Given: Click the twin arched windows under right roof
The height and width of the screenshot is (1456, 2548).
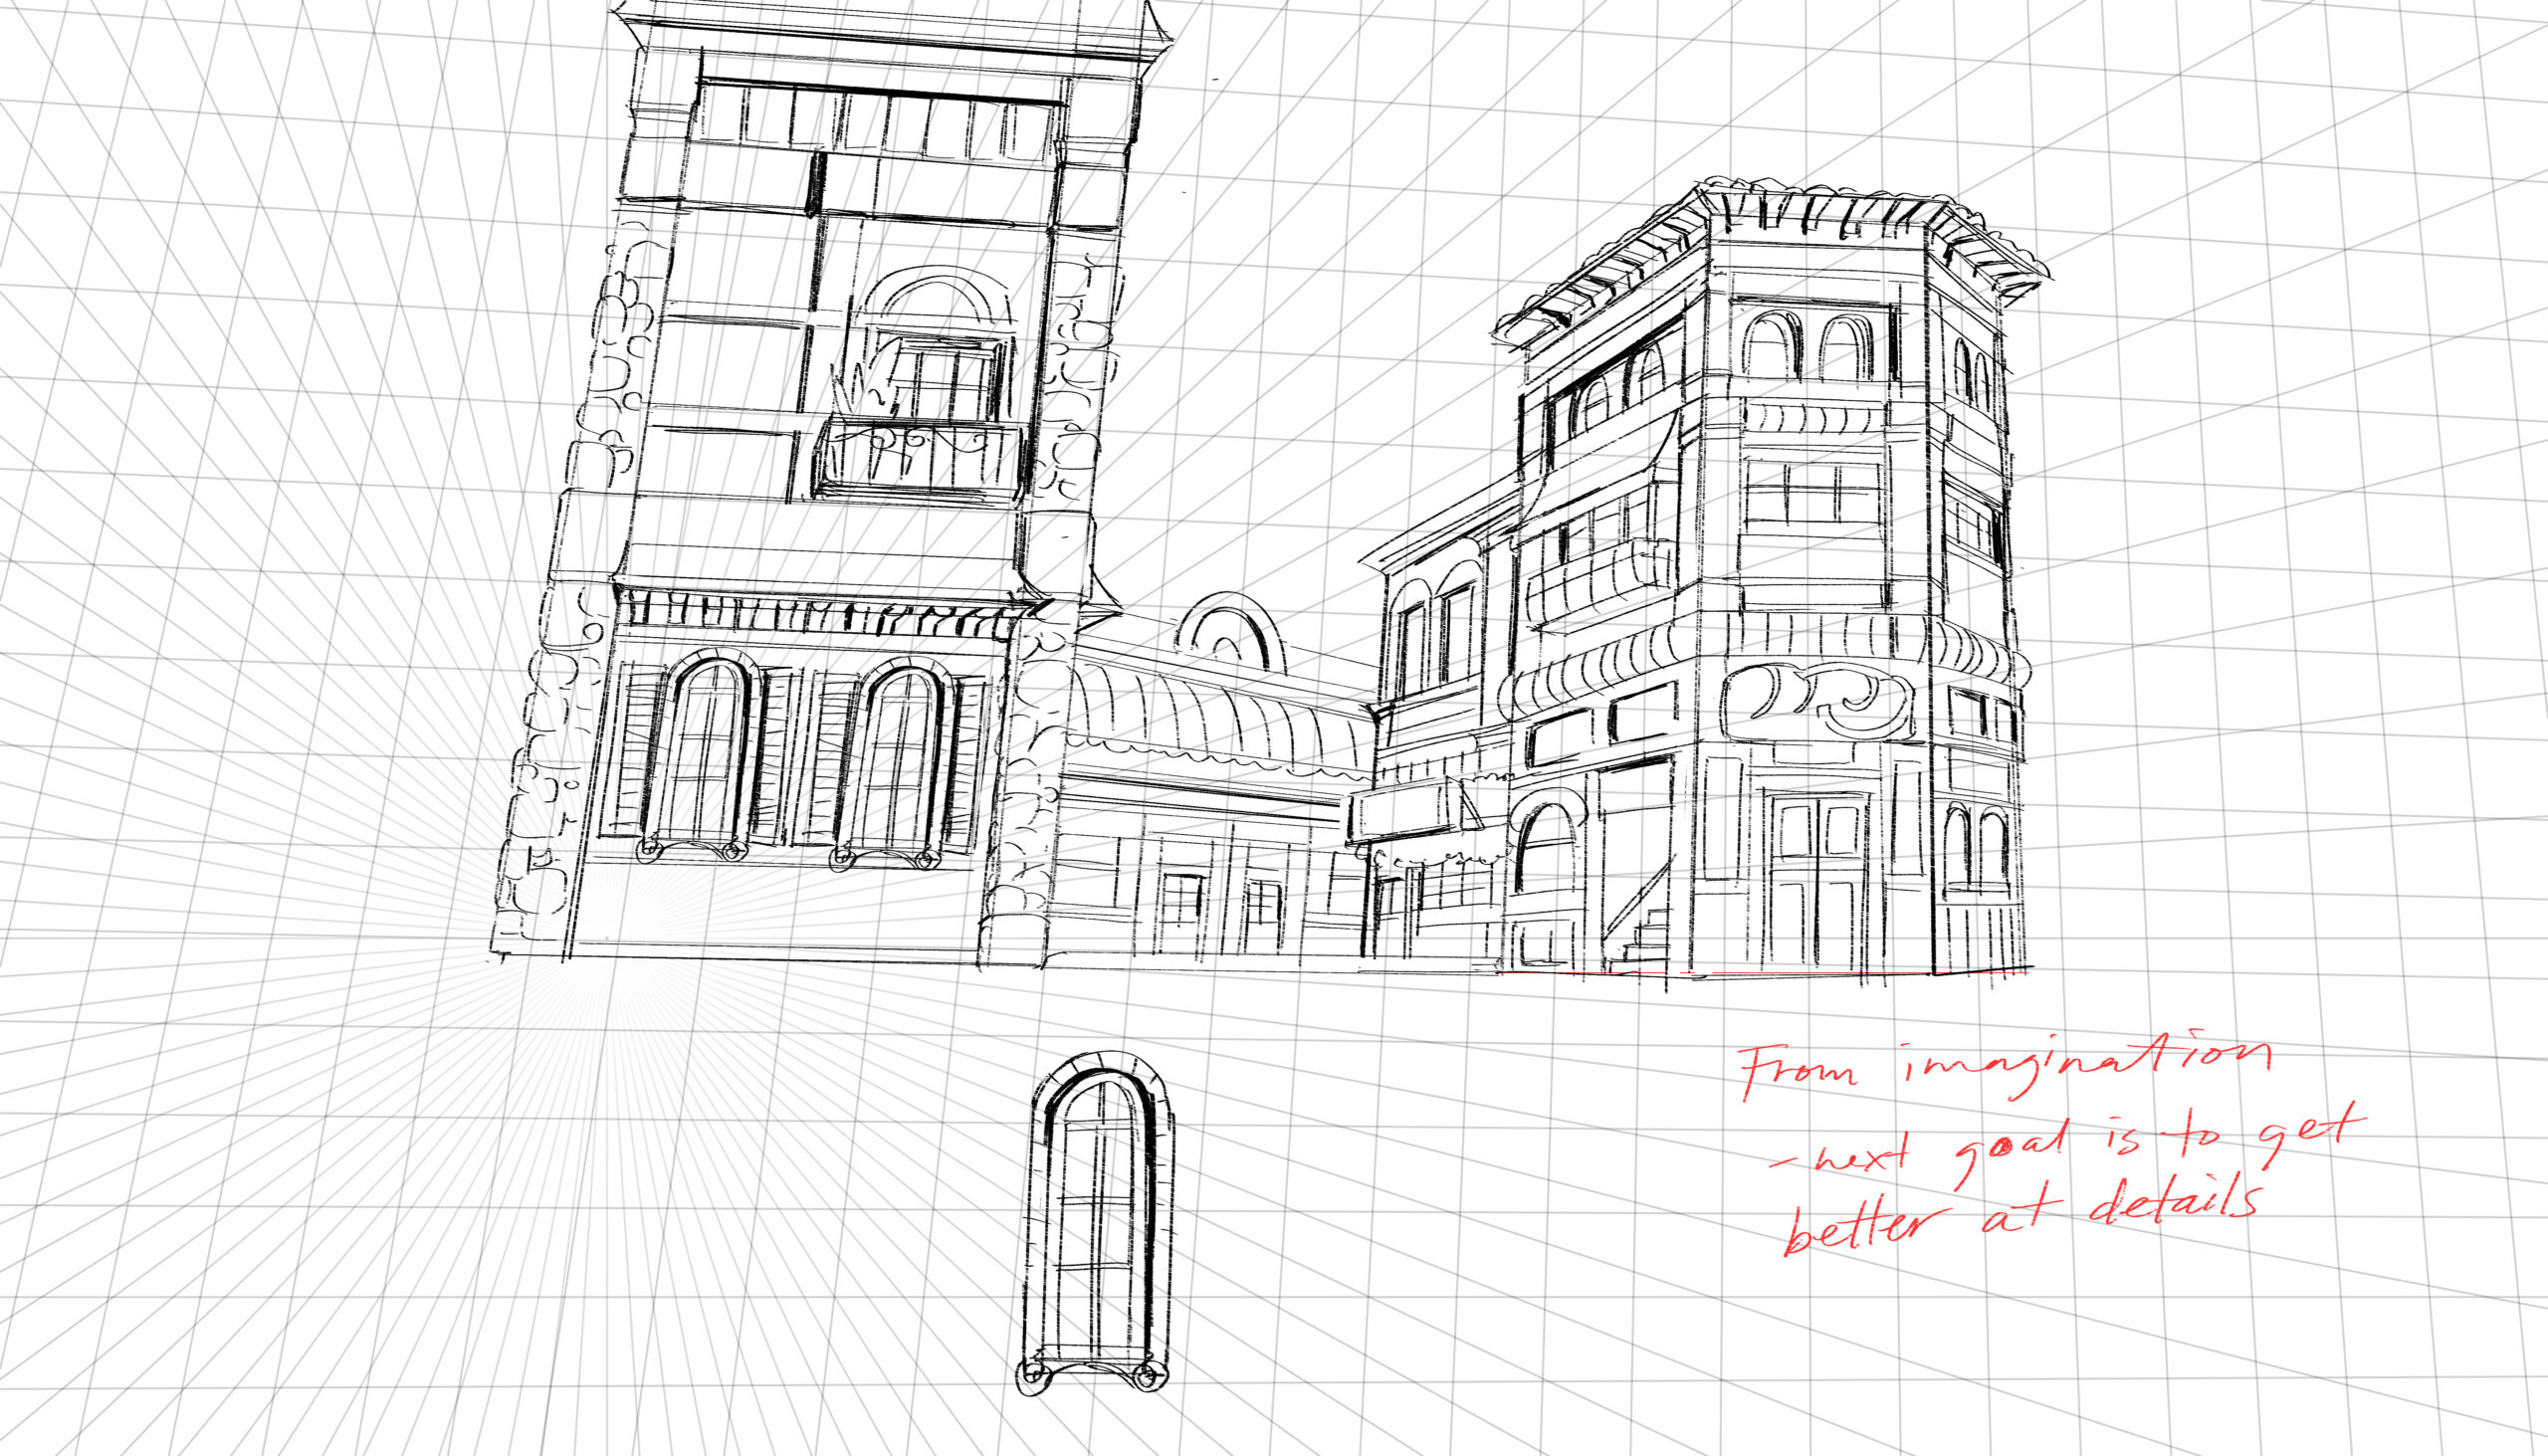Looking at the screenshot, I should pyautogui.click(x=1806, y=346).
